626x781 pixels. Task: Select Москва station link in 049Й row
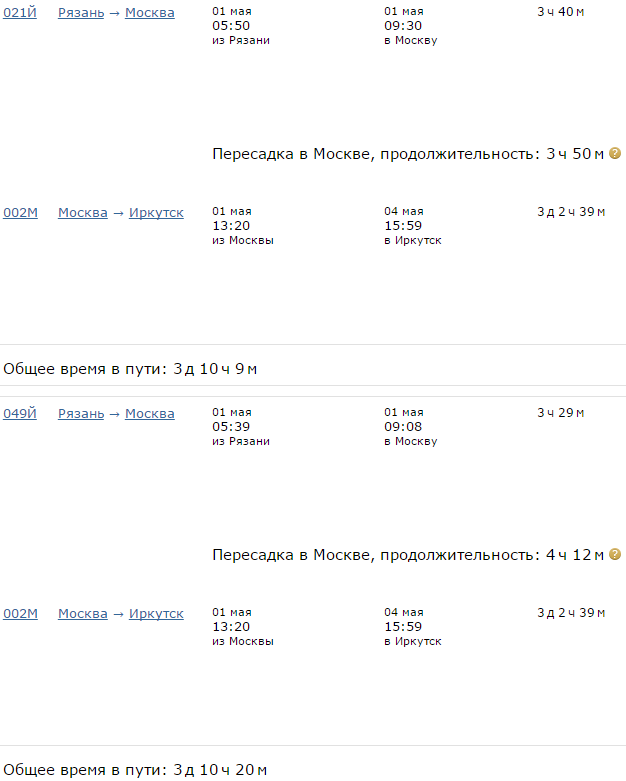point(149,413)
